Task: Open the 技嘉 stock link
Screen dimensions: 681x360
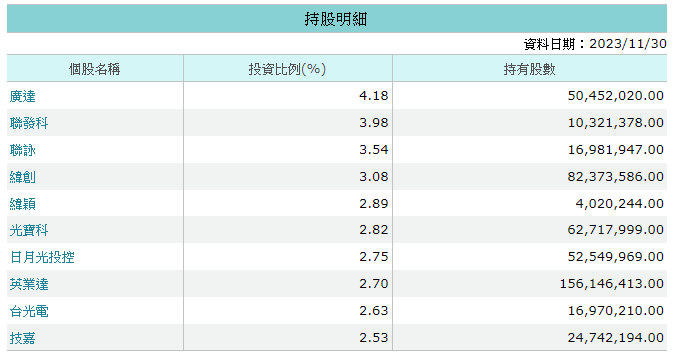Action: [x=23, y=337]
